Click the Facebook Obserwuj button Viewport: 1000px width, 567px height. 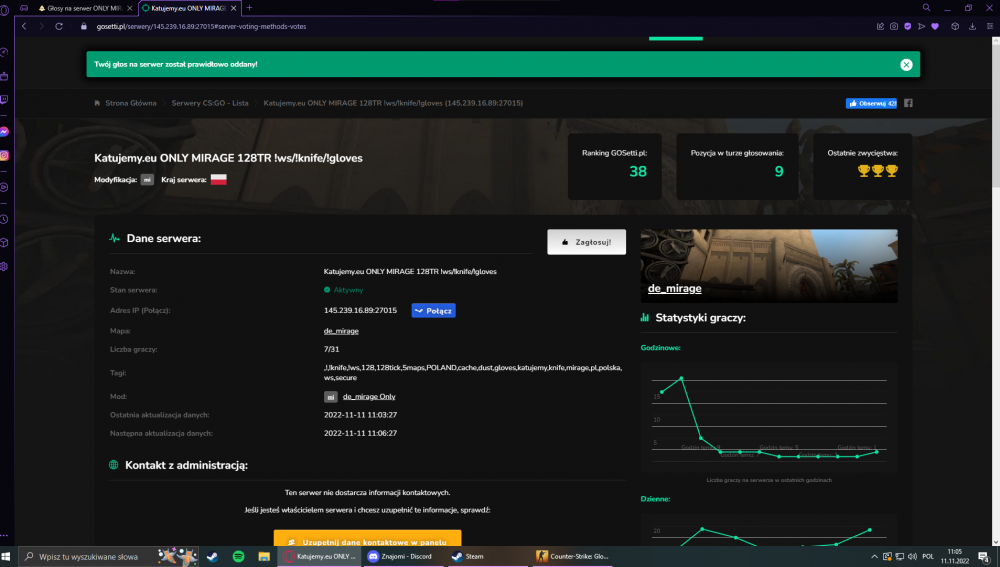pyautogui.click(x=871, y=103)
